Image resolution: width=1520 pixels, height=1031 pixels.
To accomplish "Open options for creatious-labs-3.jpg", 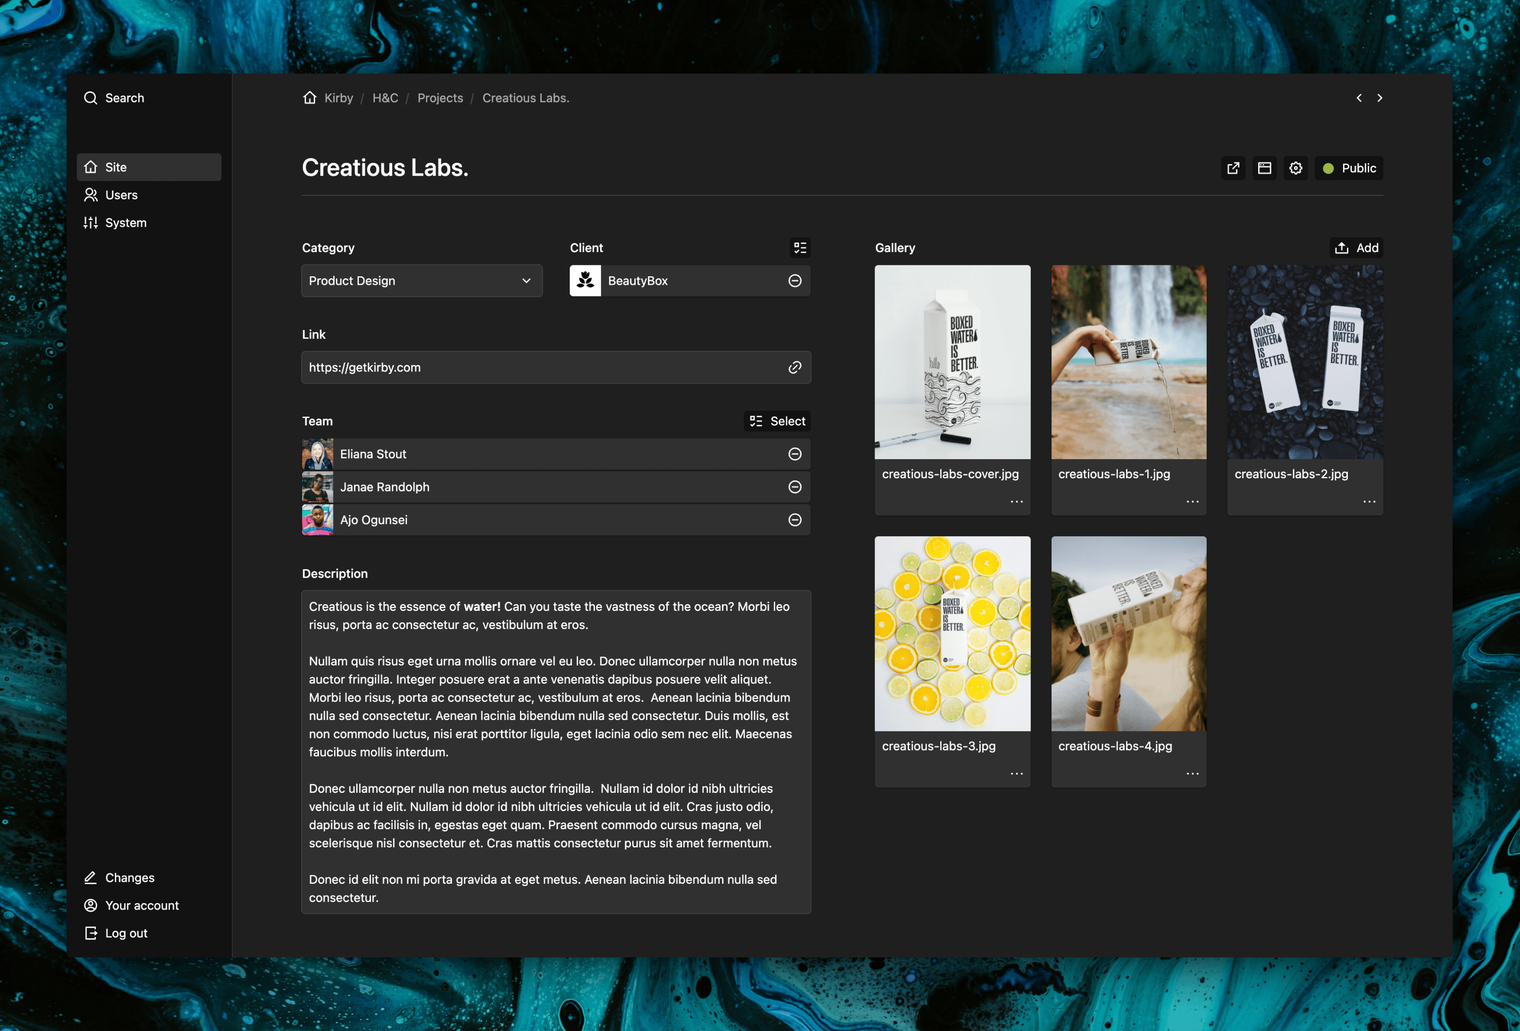I will pos(1017,773).
